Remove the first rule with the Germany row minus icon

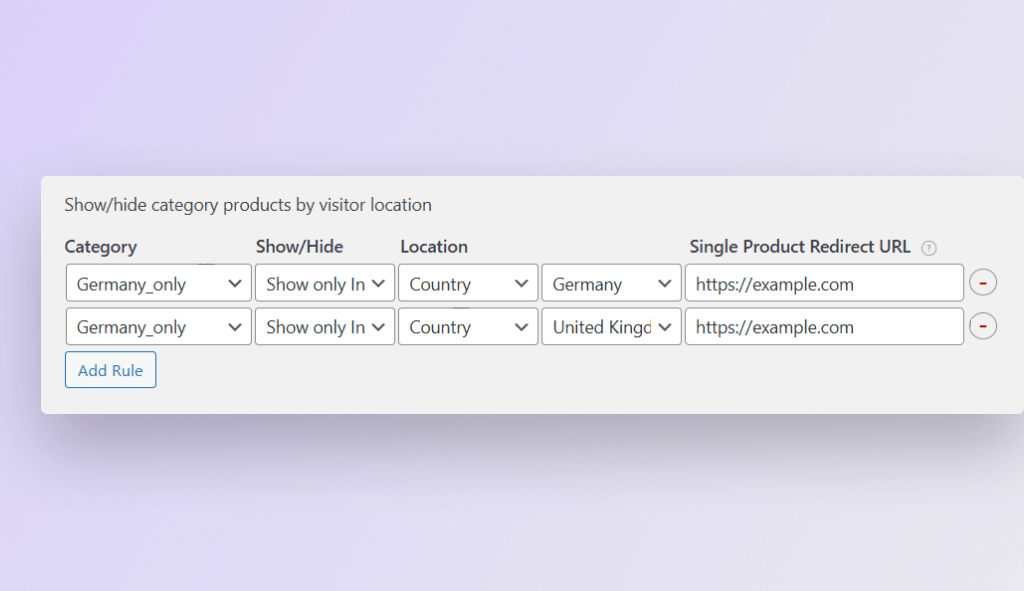tap(982, 284)
